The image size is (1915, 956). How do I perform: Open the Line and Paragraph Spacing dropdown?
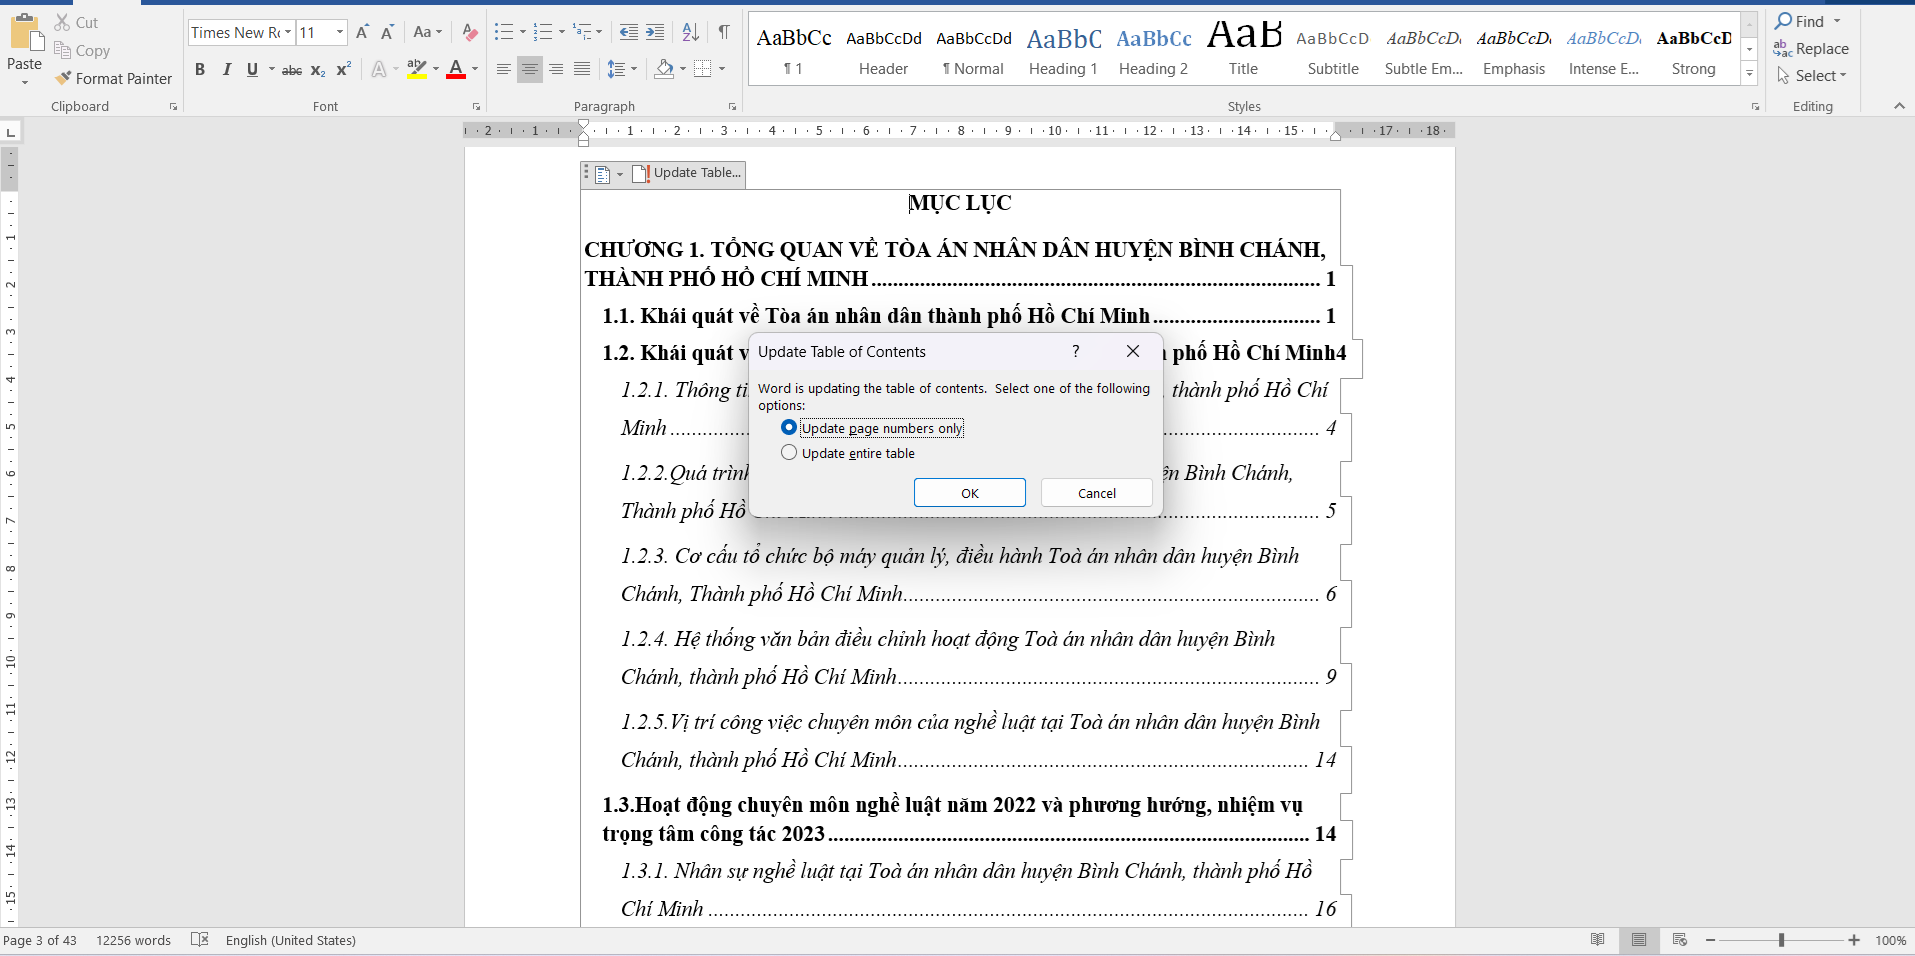[622, 69]
